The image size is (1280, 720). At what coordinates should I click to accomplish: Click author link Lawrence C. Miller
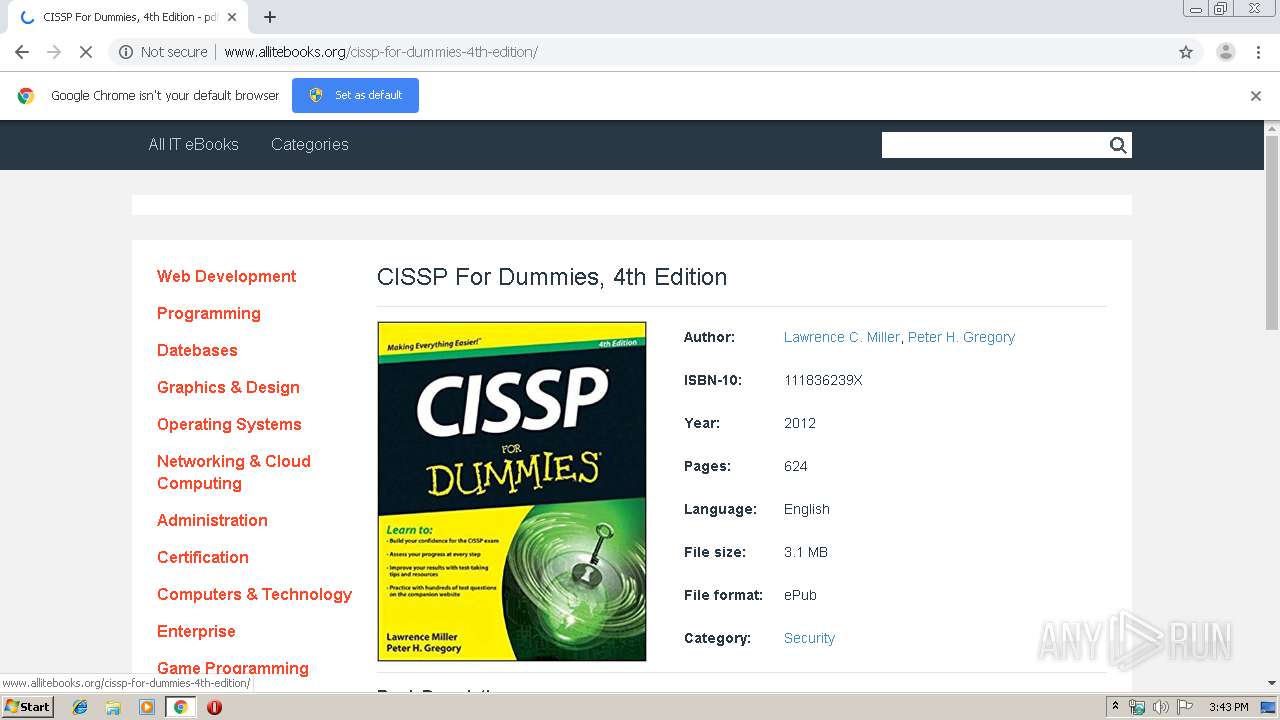click(842, 337)
